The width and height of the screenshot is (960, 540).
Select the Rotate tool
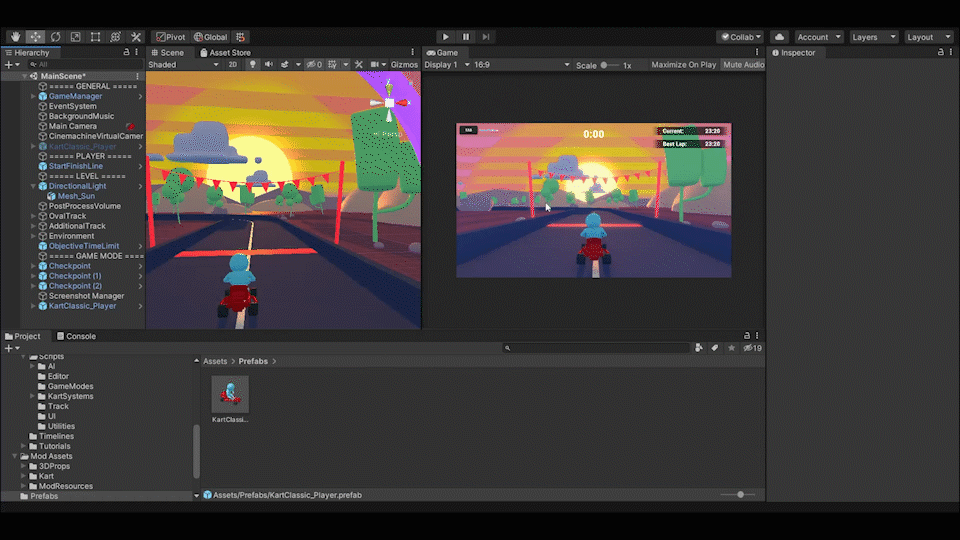click(x=56, y=37)
